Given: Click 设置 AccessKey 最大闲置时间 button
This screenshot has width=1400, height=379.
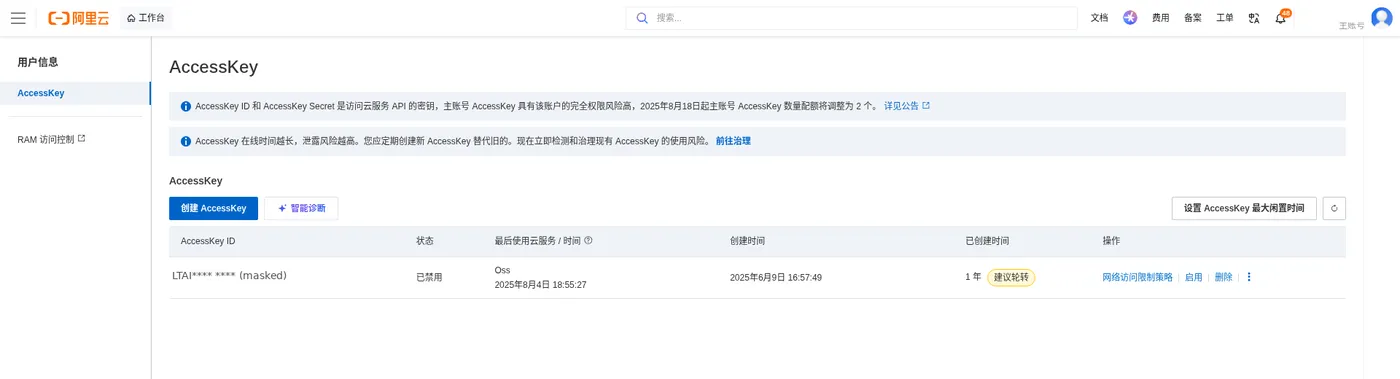Looking at the screenshot, I should click(1244, 208).
